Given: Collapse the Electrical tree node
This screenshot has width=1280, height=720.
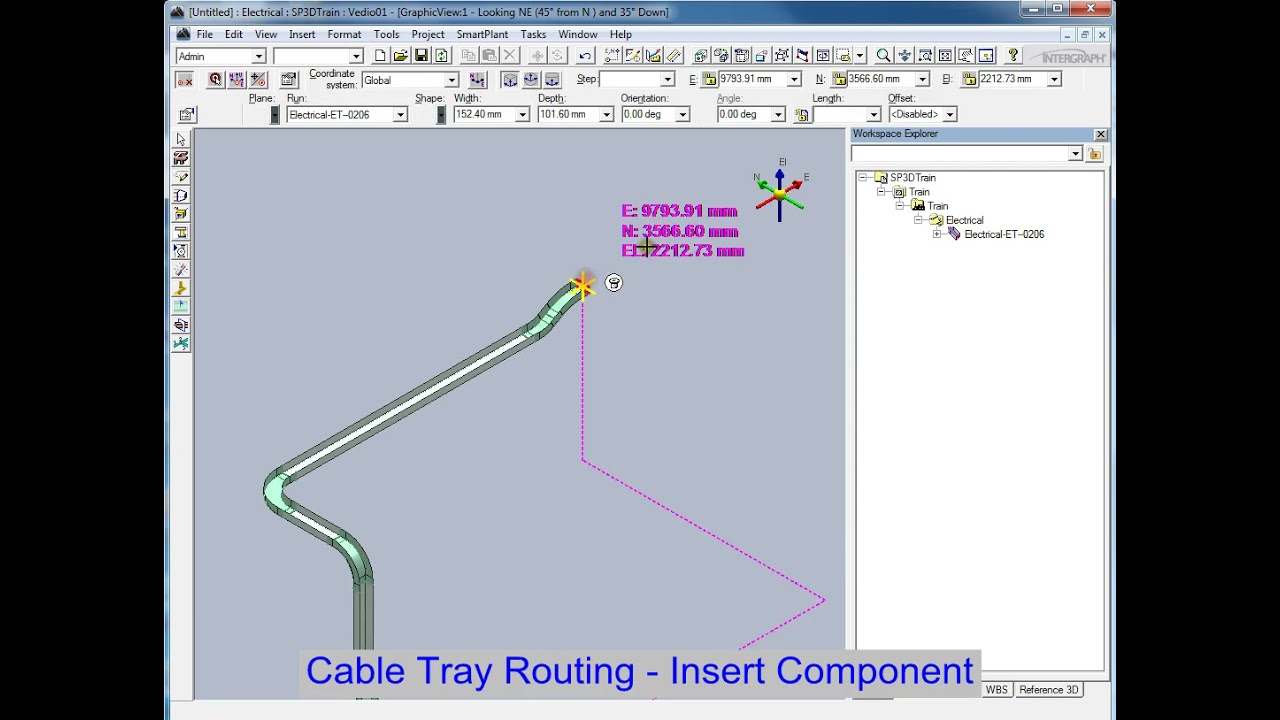Looking at the screenshot, I should 919,220.
